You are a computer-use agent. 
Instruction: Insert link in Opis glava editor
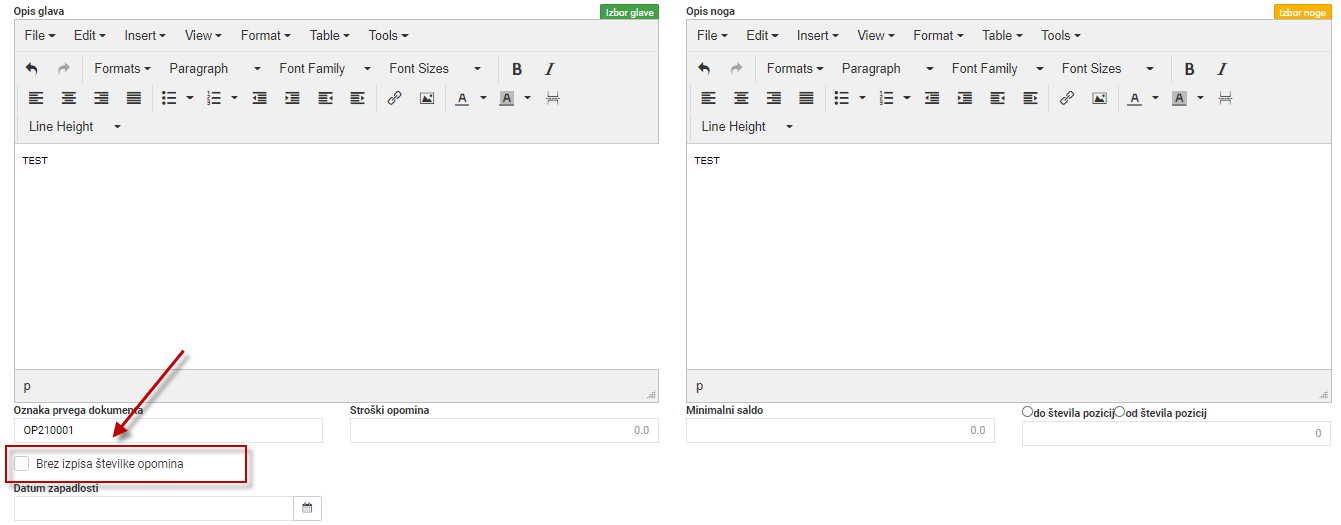click(394, 98)
